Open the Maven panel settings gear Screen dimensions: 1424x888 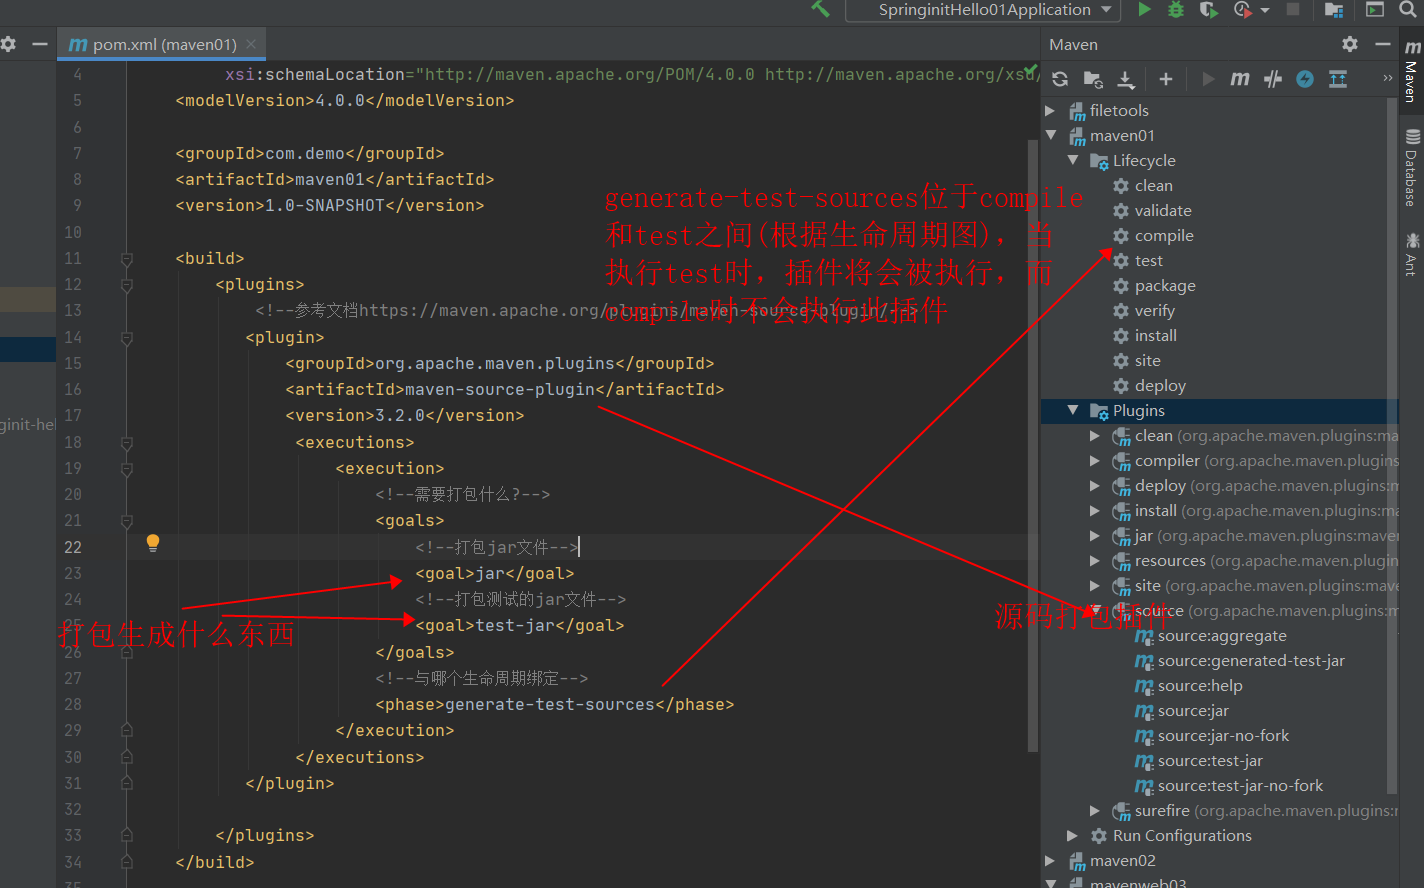1350,44
